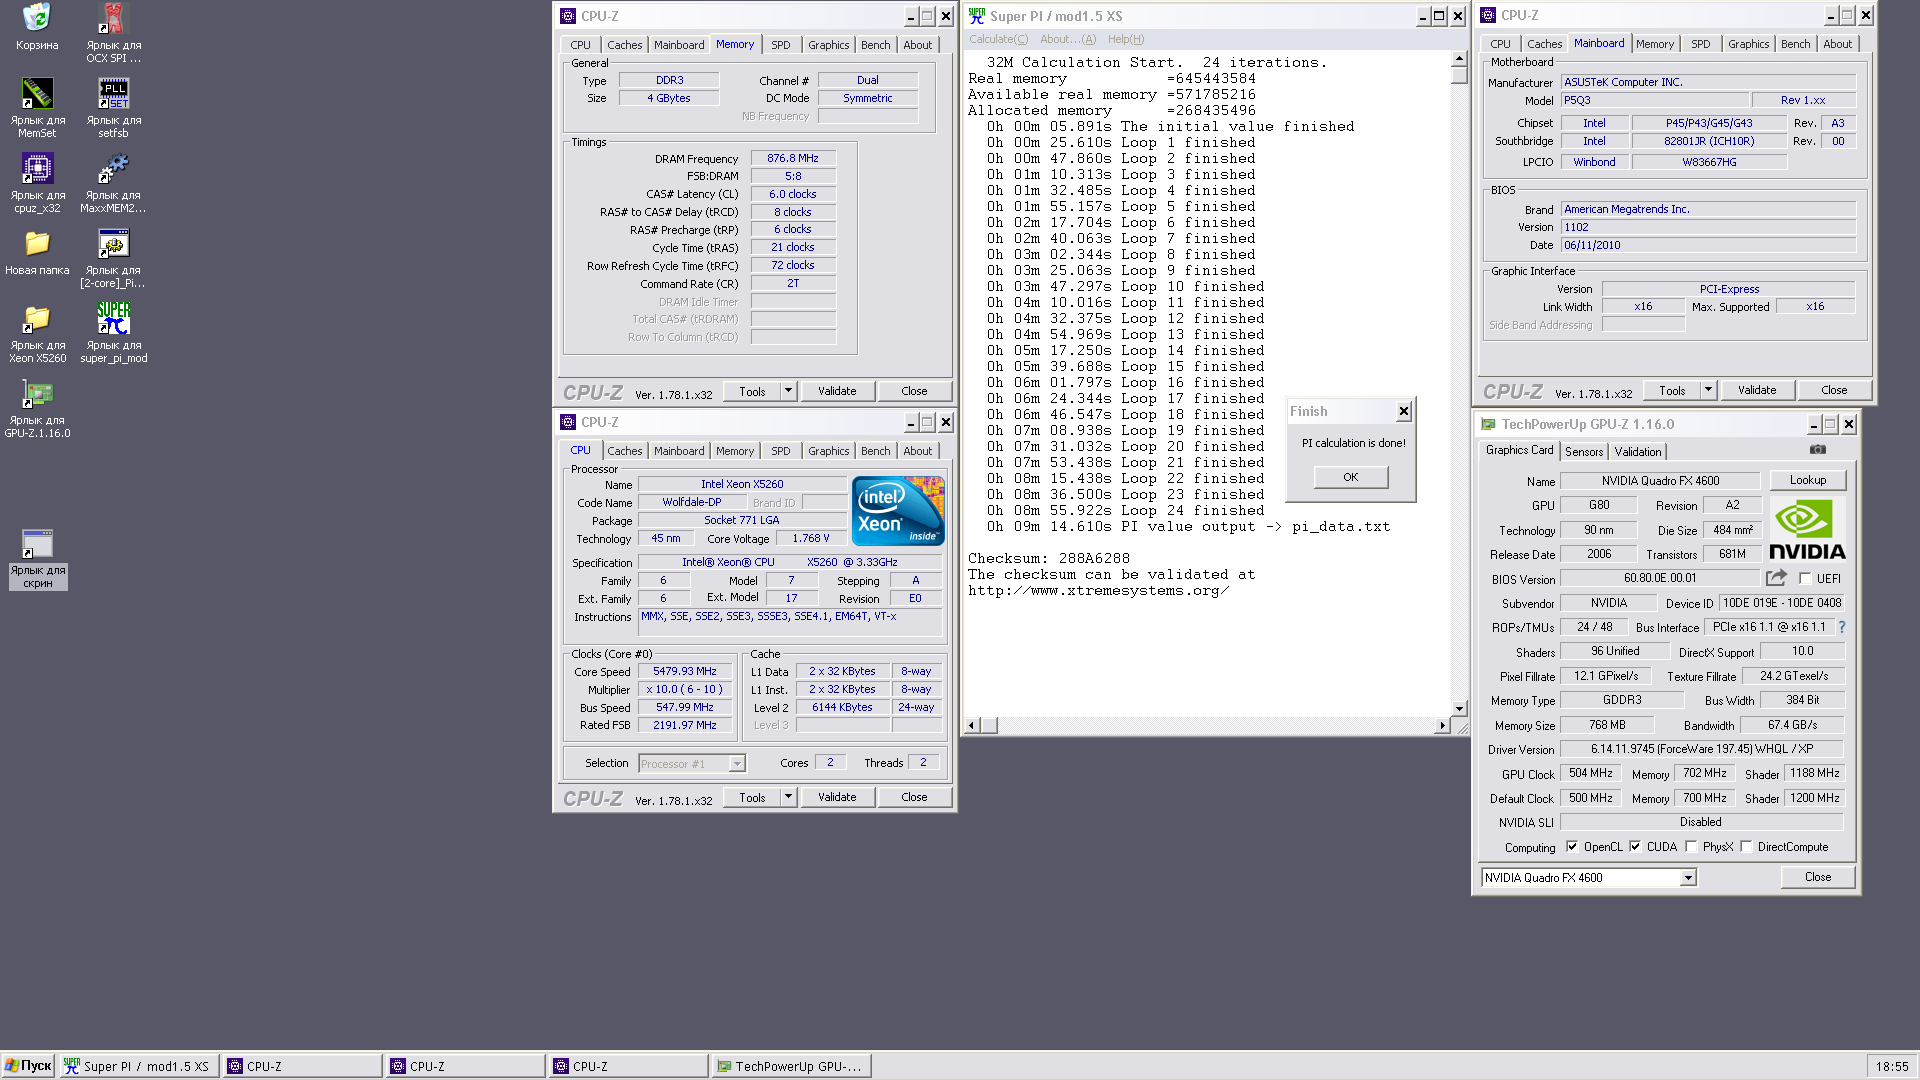
Task: Expand Tools dropdown arrow in Memory CPU-Z window
Action: (x=788, y=391)
